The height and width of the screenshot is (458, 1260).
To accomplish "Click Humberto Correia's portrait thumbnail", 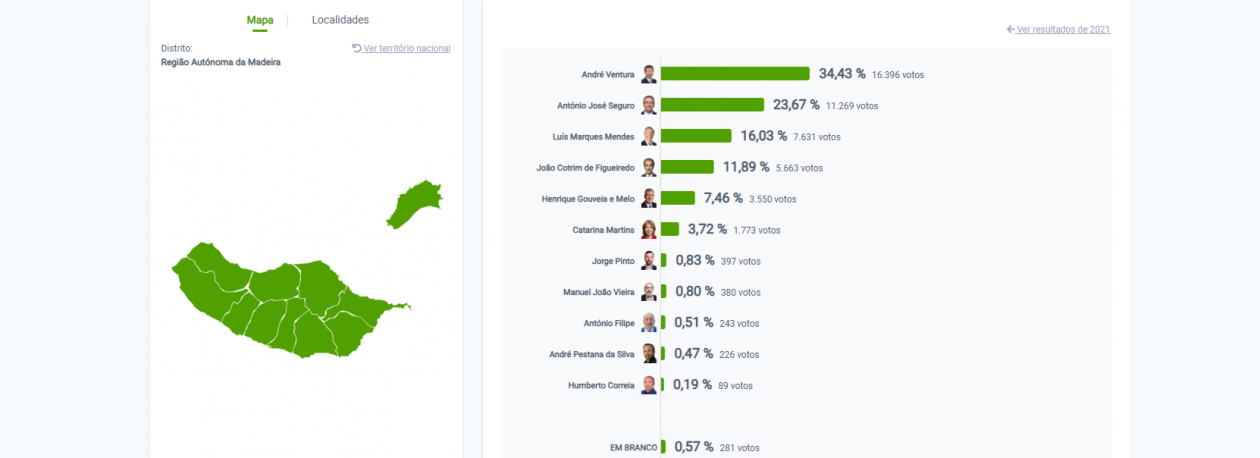I will click(x=649, y=385).
